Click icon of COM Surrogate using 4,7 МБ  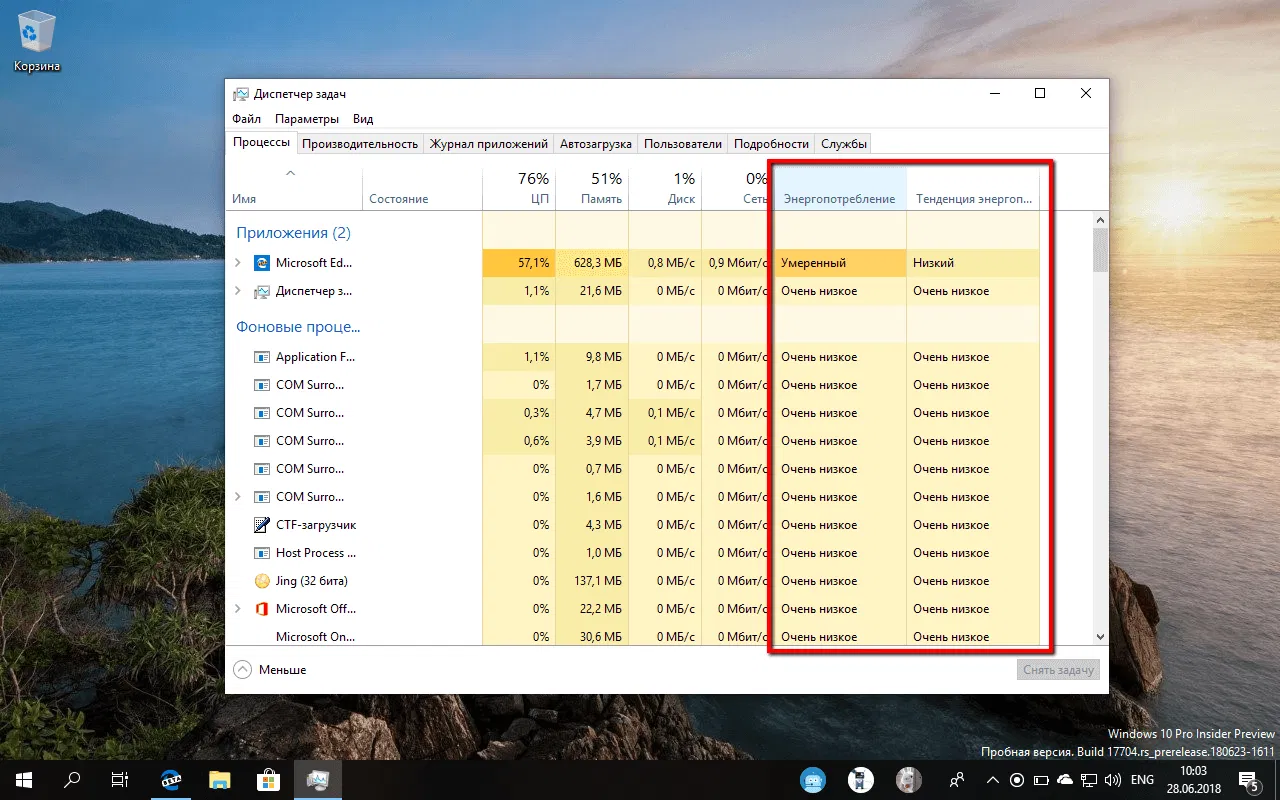(262, 413)
